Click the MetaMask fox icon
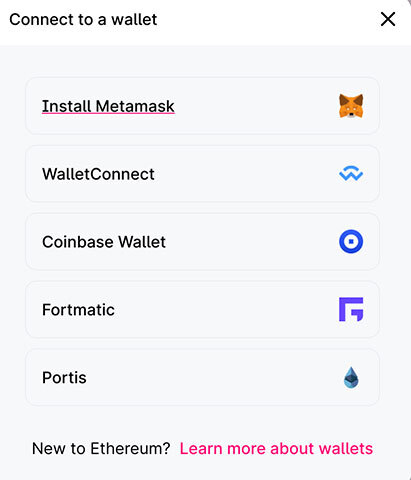The image size is (411, 480). 351,106
